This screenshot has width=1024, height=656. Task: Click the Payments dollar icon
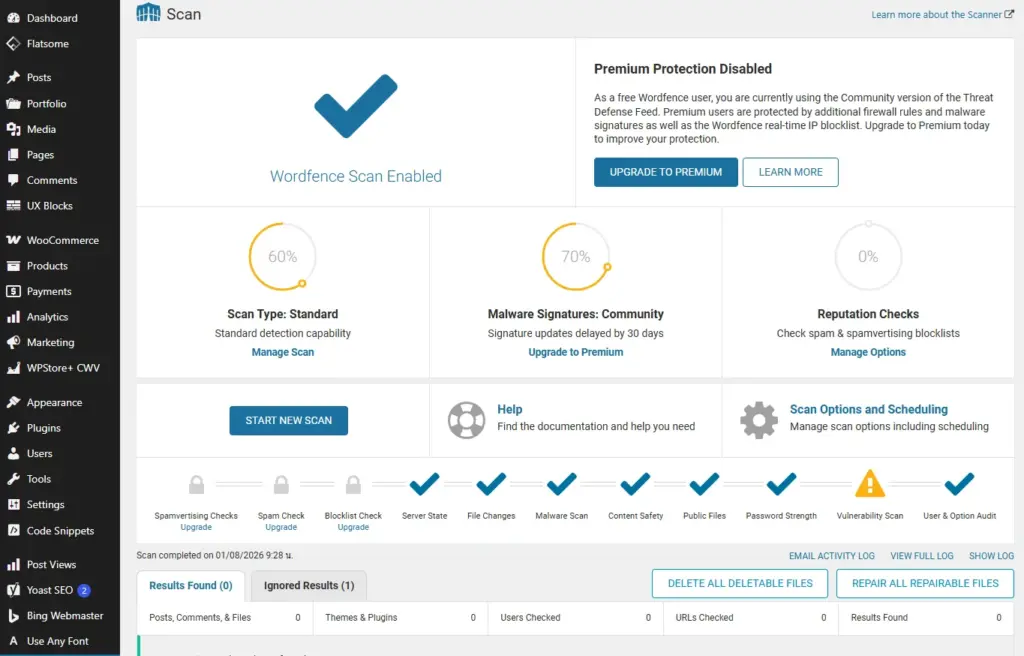click(13, 291)
